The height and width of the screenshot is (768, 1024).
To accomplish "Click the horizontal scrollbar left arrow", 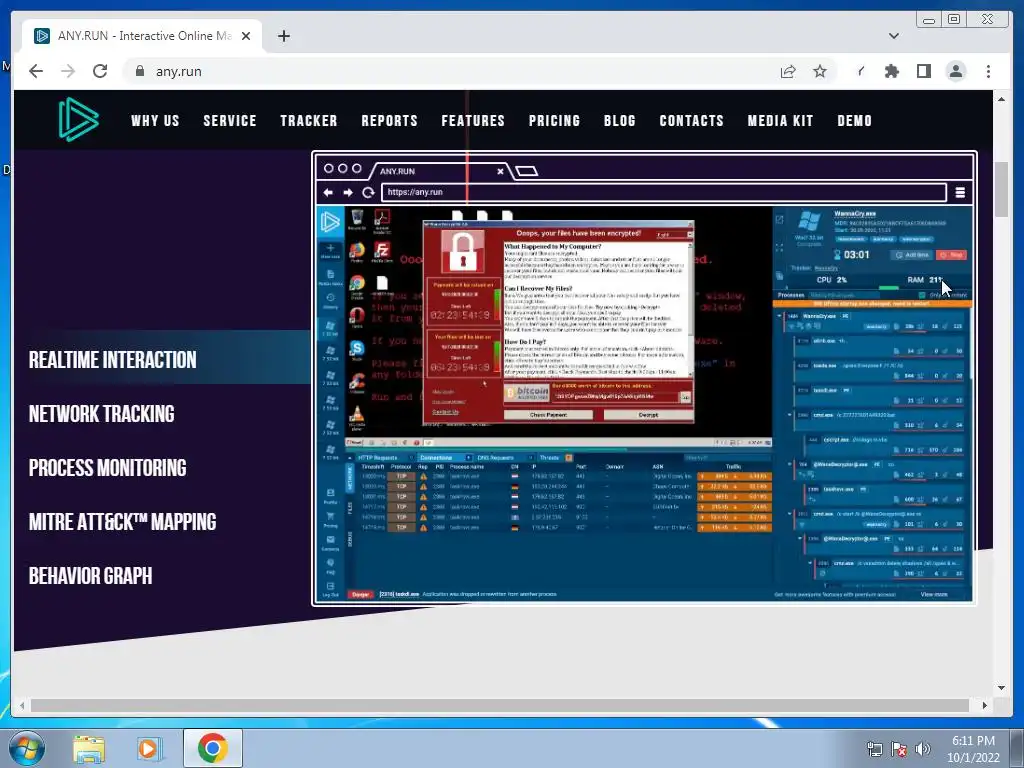I will (22, 705).
